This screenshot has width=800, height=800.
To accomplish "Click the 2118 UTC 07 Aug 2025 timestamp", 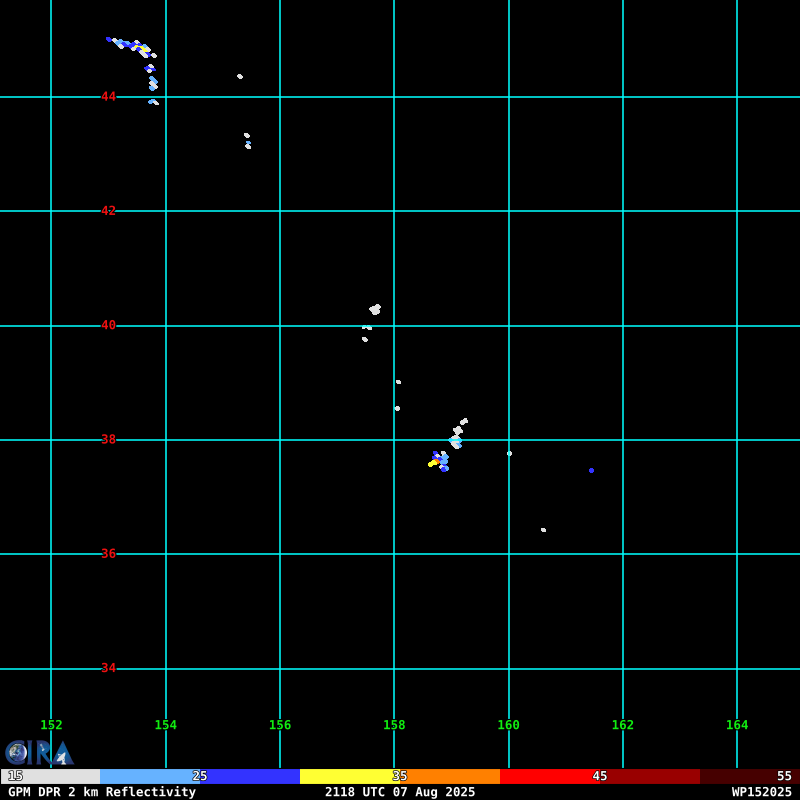I will click(x=400, y=792).
